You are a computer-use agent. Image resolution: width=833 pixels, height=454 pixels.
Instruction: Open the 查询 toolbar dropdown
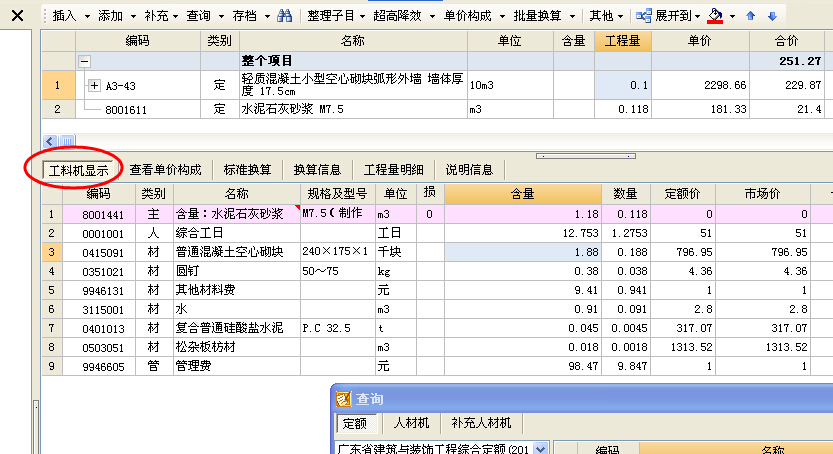pyautogui.click(x=205, y=16)
